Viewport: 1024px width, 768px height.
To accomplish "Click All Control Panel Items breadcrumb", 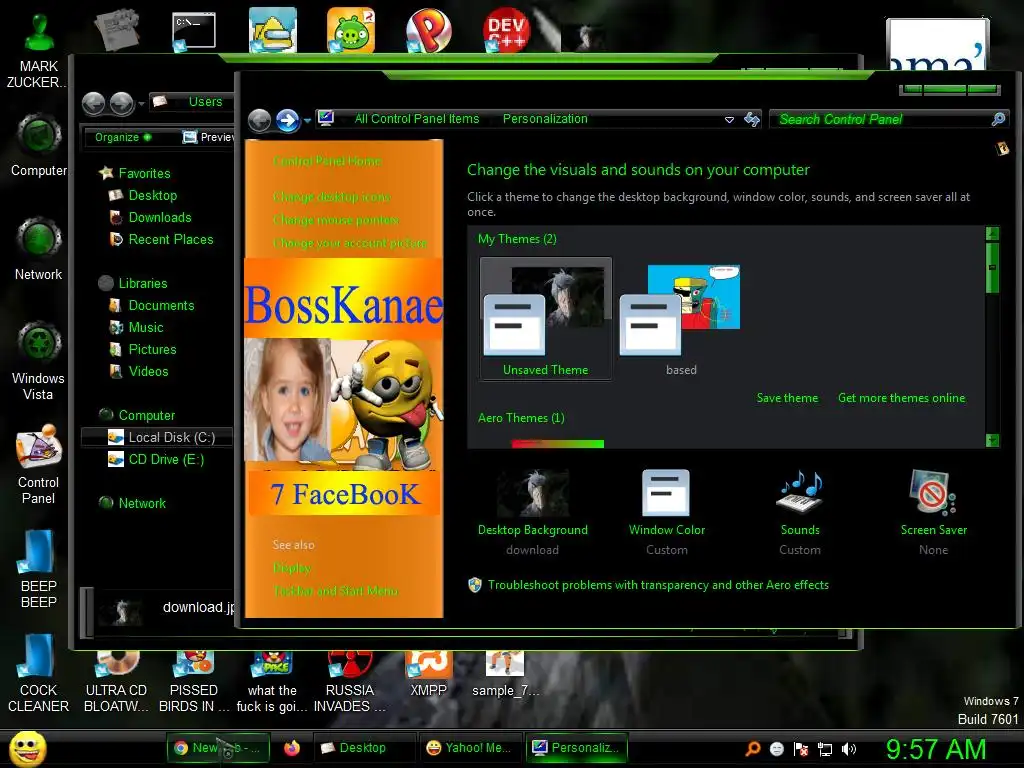I will click(417, 119).
